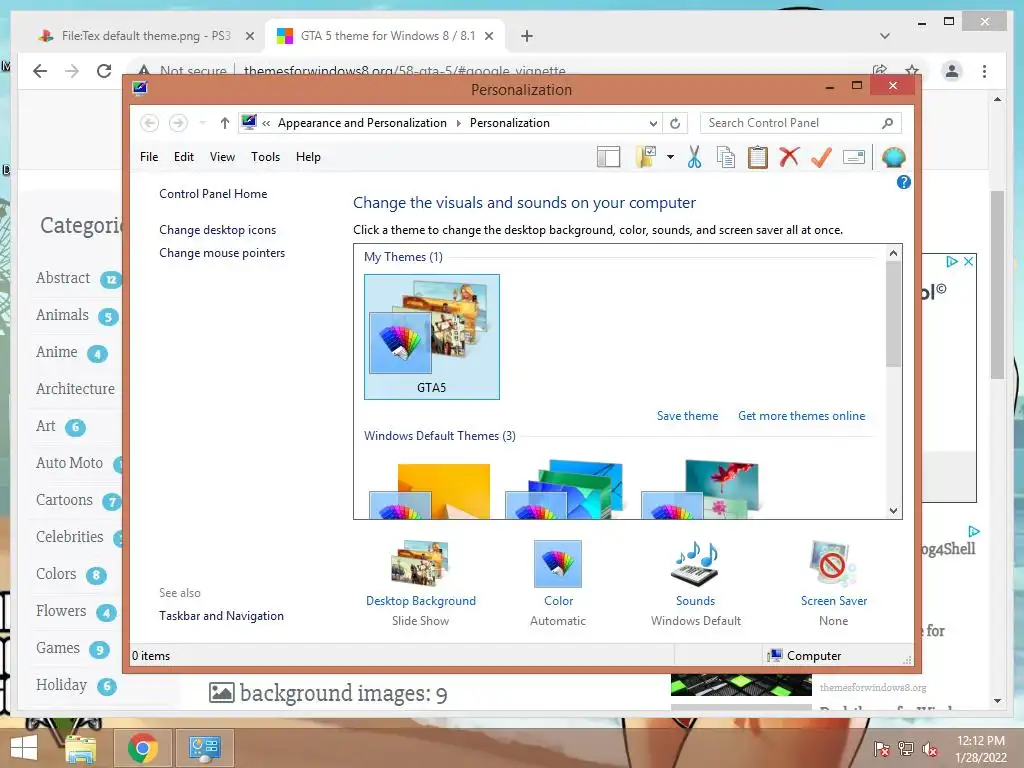Click the Back arrow in Personalization window
This screenshot has height=768, width=1024.
[x=150, y=123]
